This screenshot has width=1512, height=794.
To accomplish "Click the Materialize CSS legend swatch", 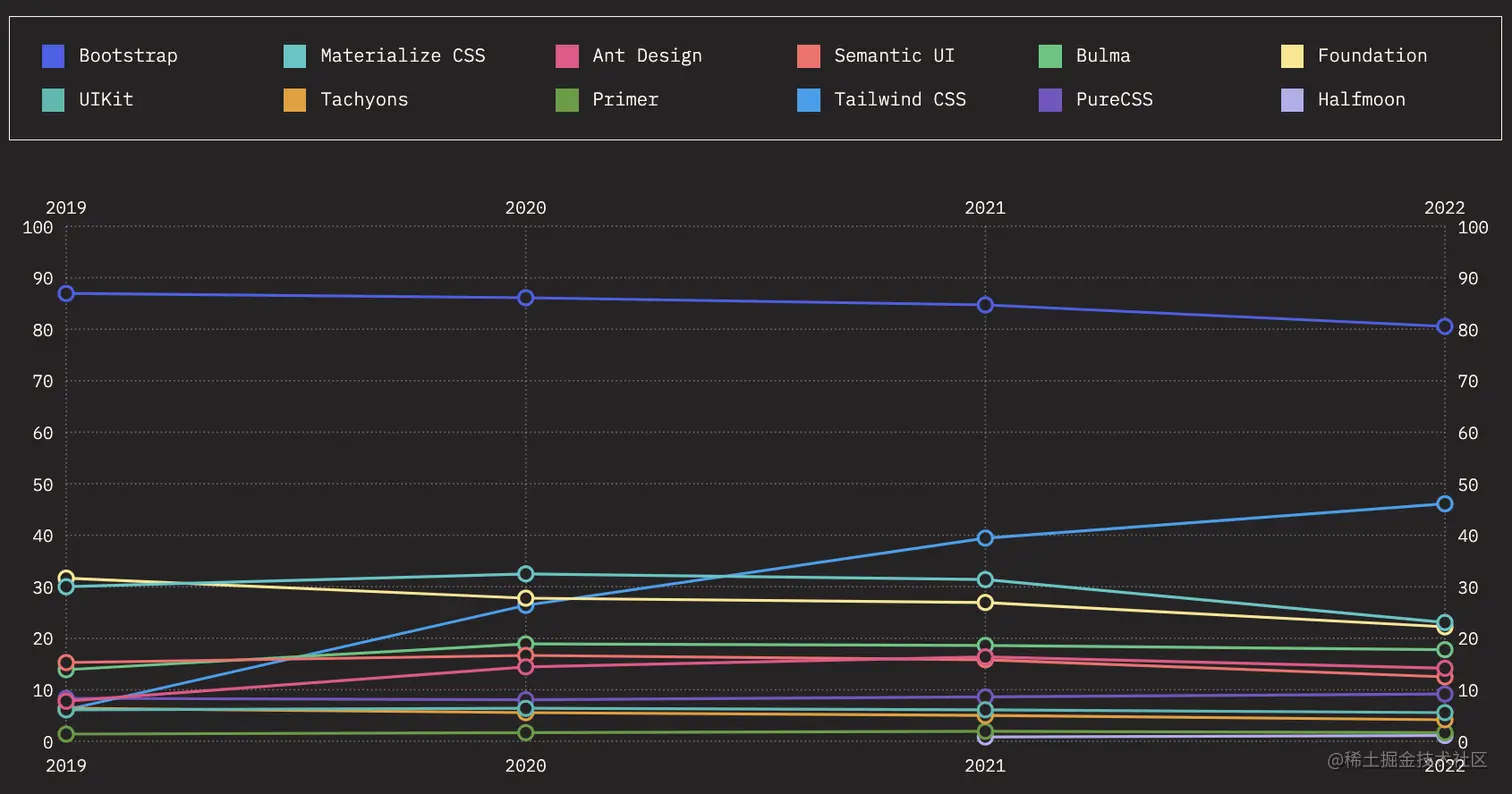I will [295, 56].
